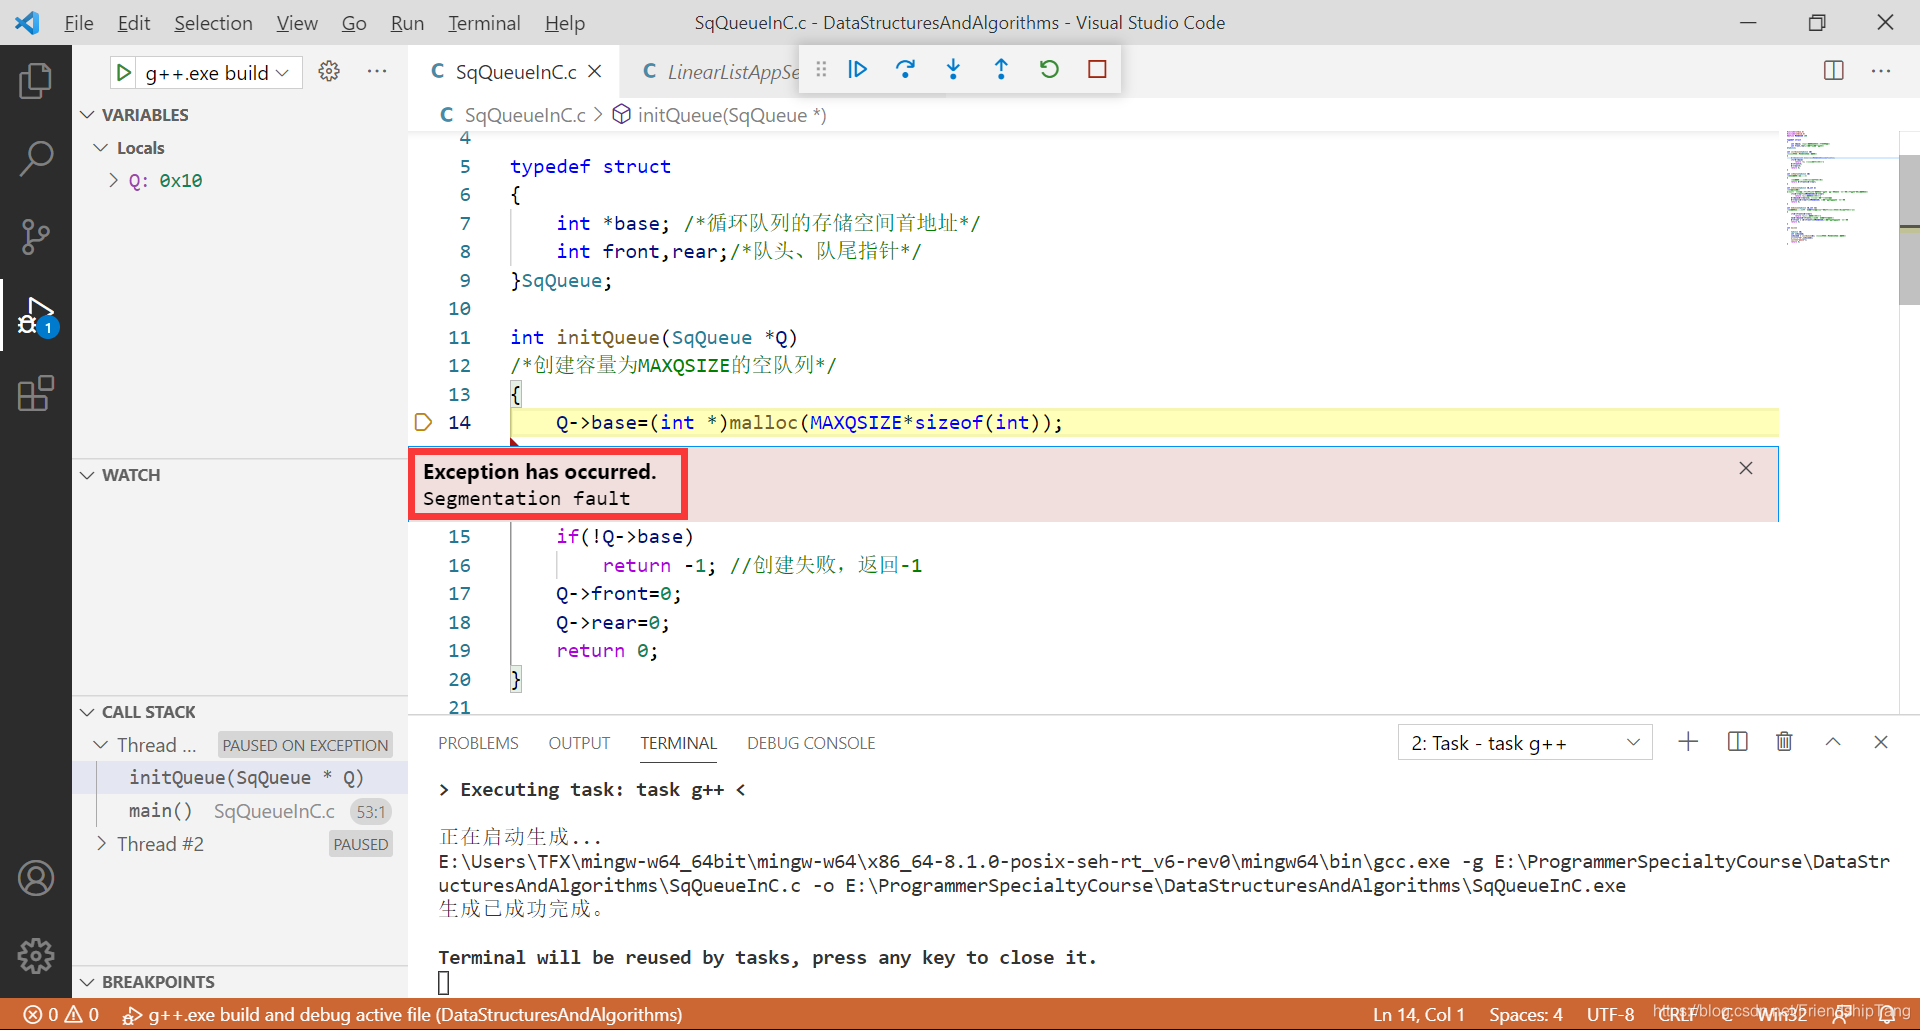Split the editor into two panes

coord(1833,70)
